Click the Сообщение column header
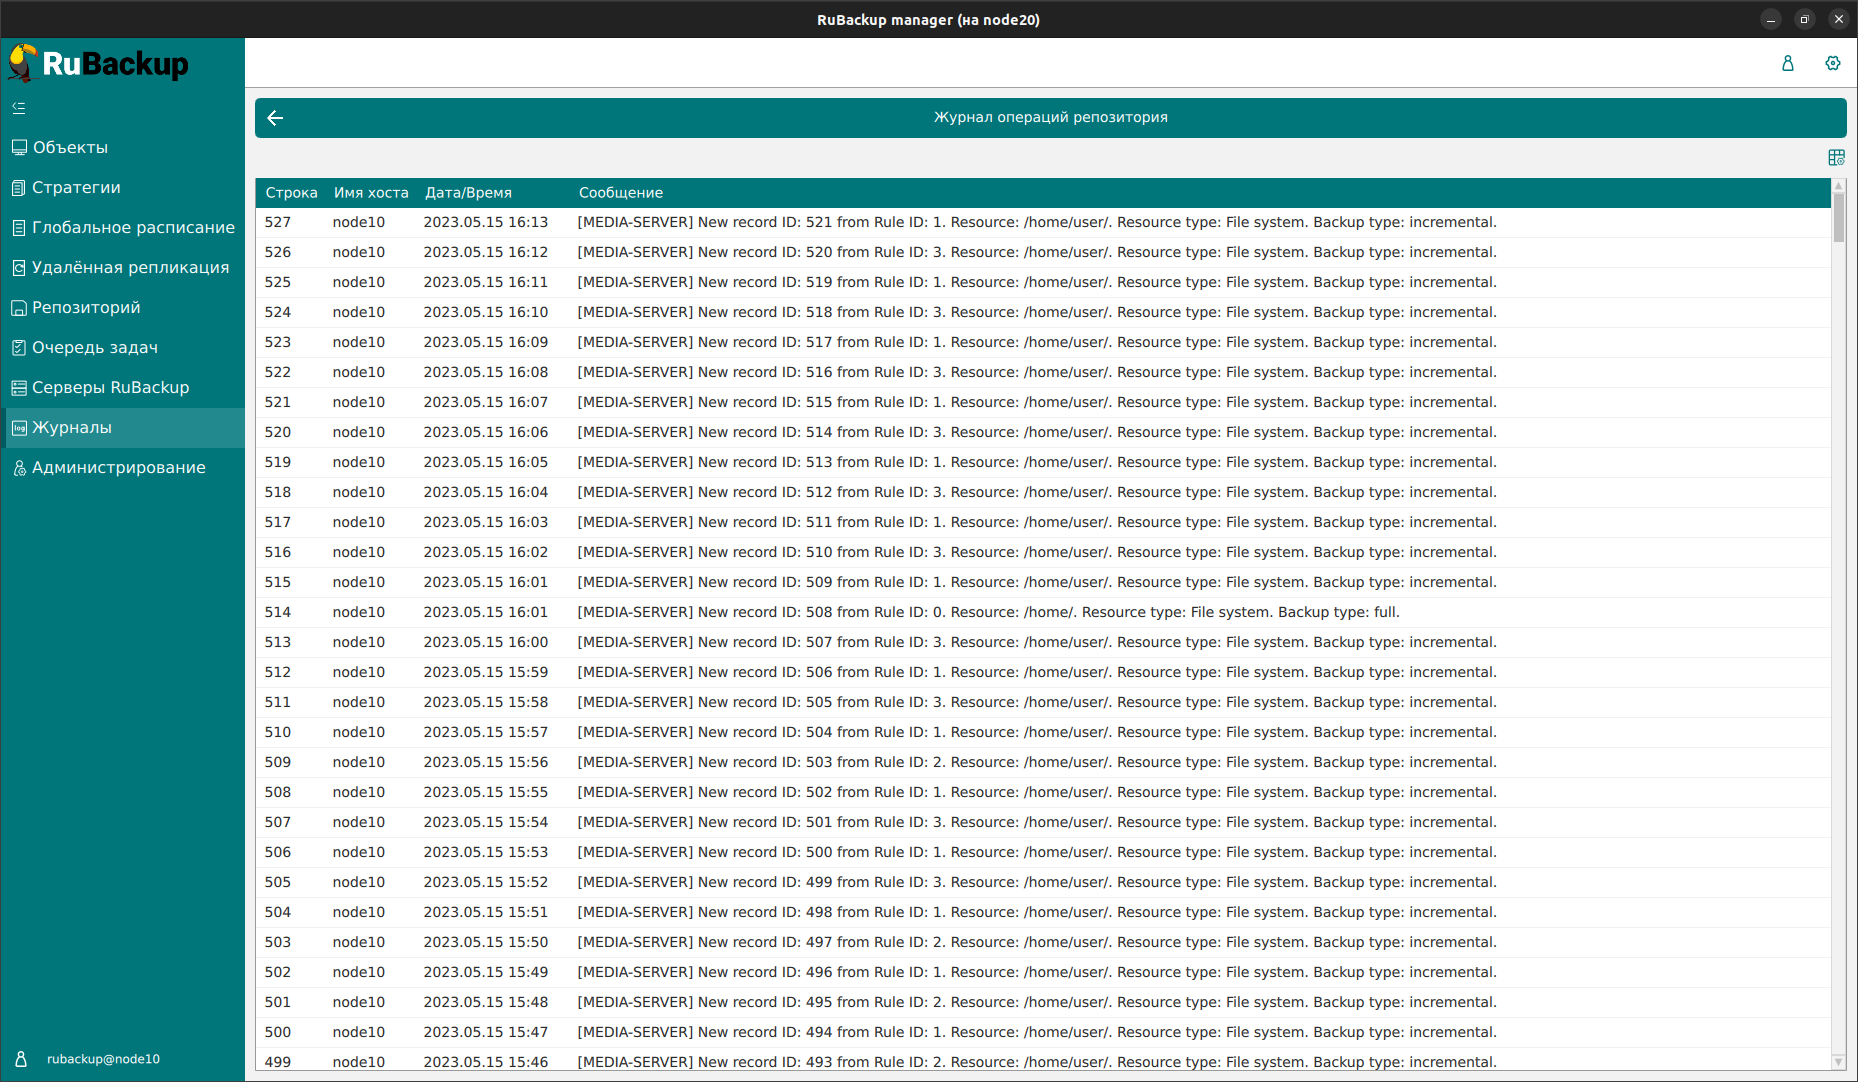This screenshot has height=1082, width=1858. tap(620, 193)
